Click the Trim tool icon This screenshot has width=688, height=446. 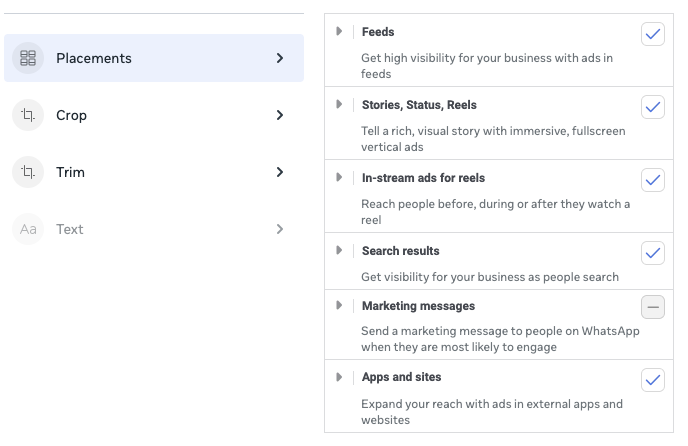pyautogui.click(x=28, y=172)
